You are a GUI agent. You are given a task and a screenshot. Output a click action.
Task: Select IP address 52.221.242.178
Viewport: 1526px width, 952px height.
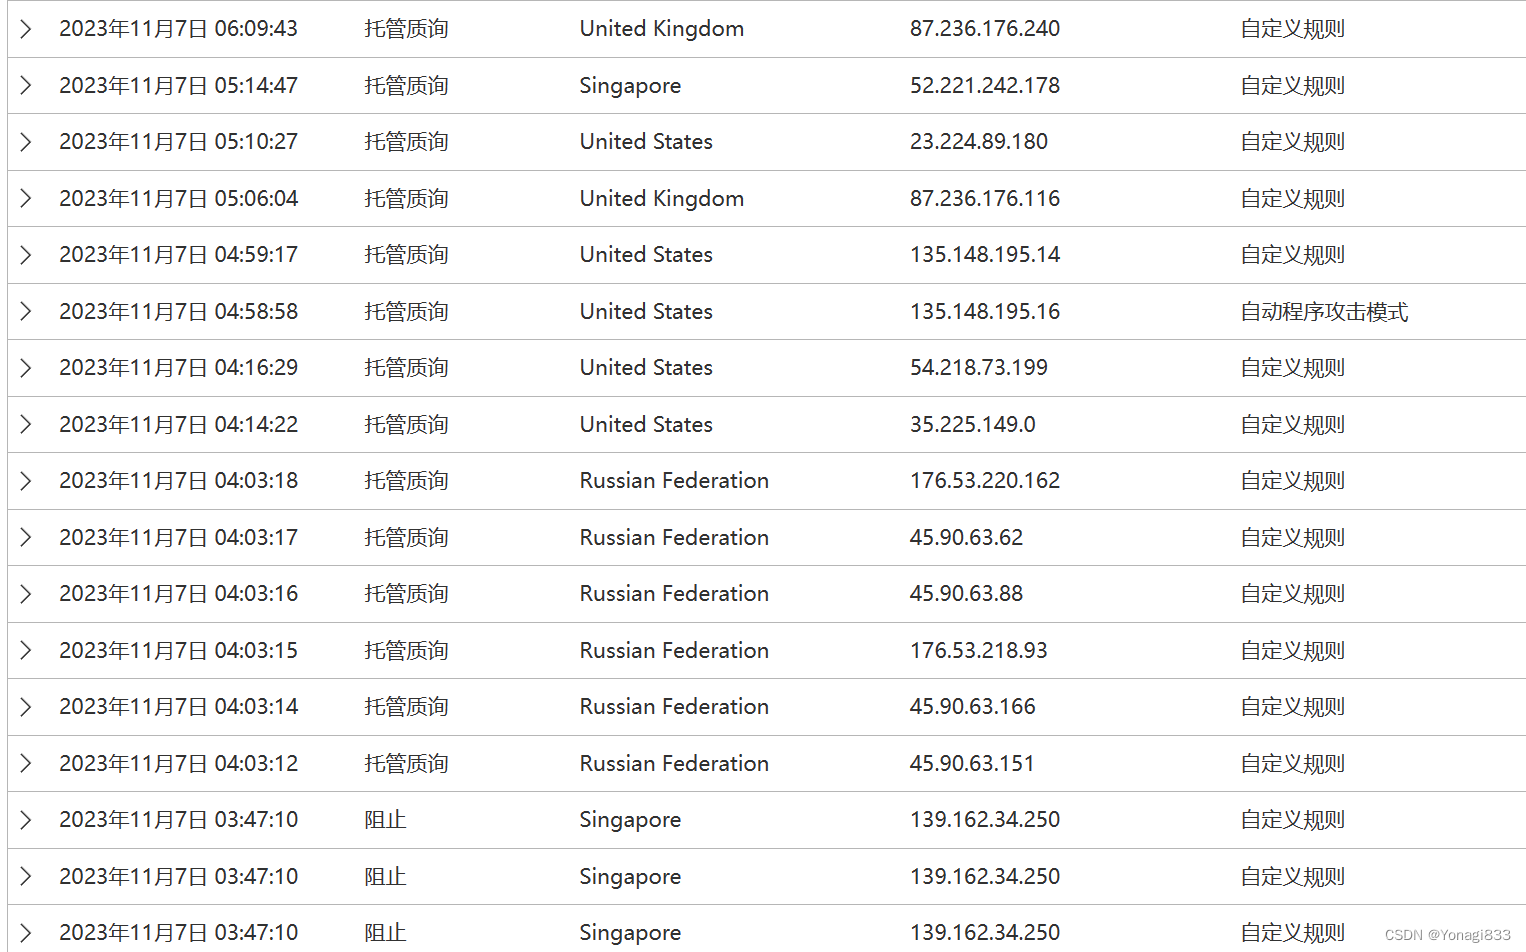coord(985,86)
